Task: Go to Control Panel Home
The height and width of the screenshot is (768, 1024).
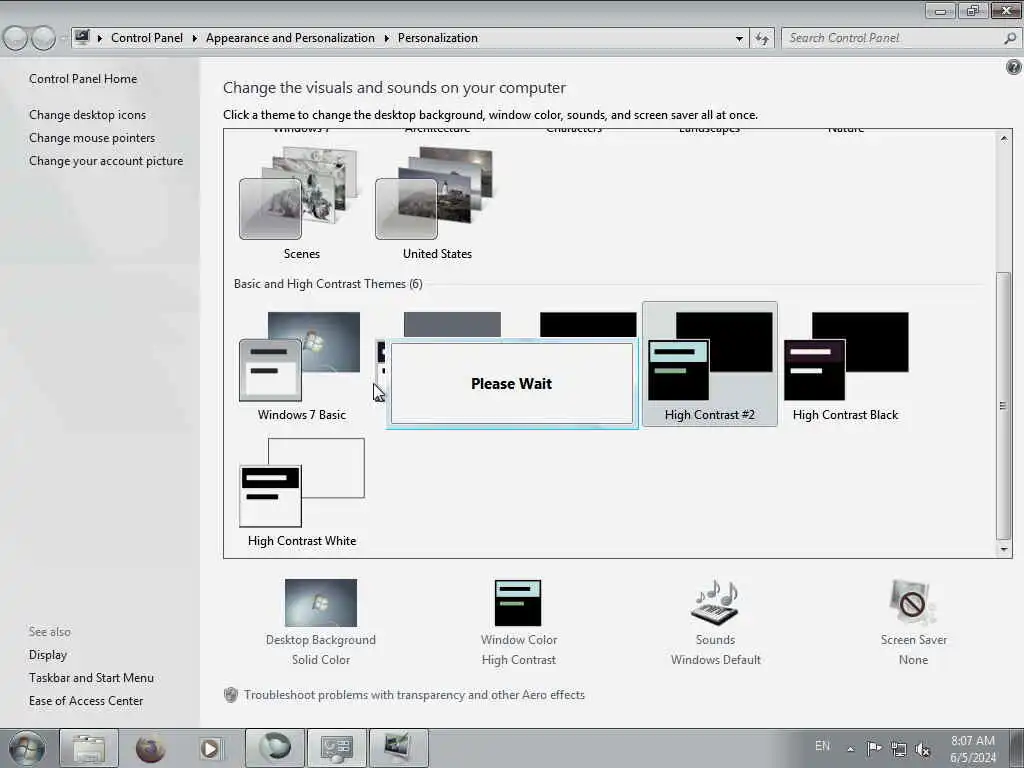Action: 83,79
